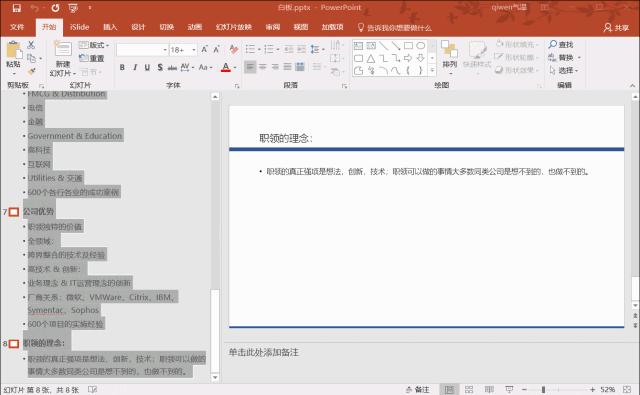Click the zoom slider handle
The width and height of the screenshot is (640, 395).
tap(543, 390)
